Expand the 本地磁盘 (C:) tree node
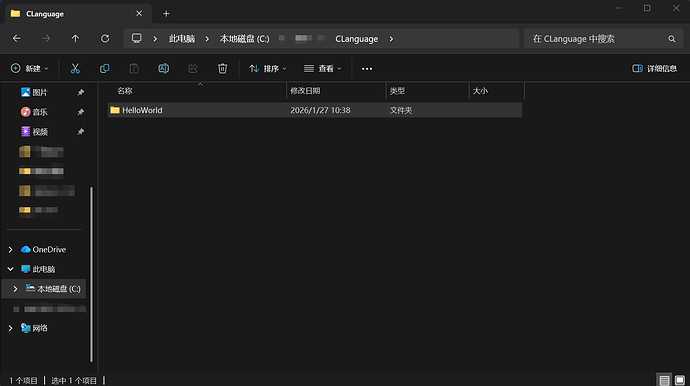The height and width of the screenshot is (386, 690). coord(15,289)
